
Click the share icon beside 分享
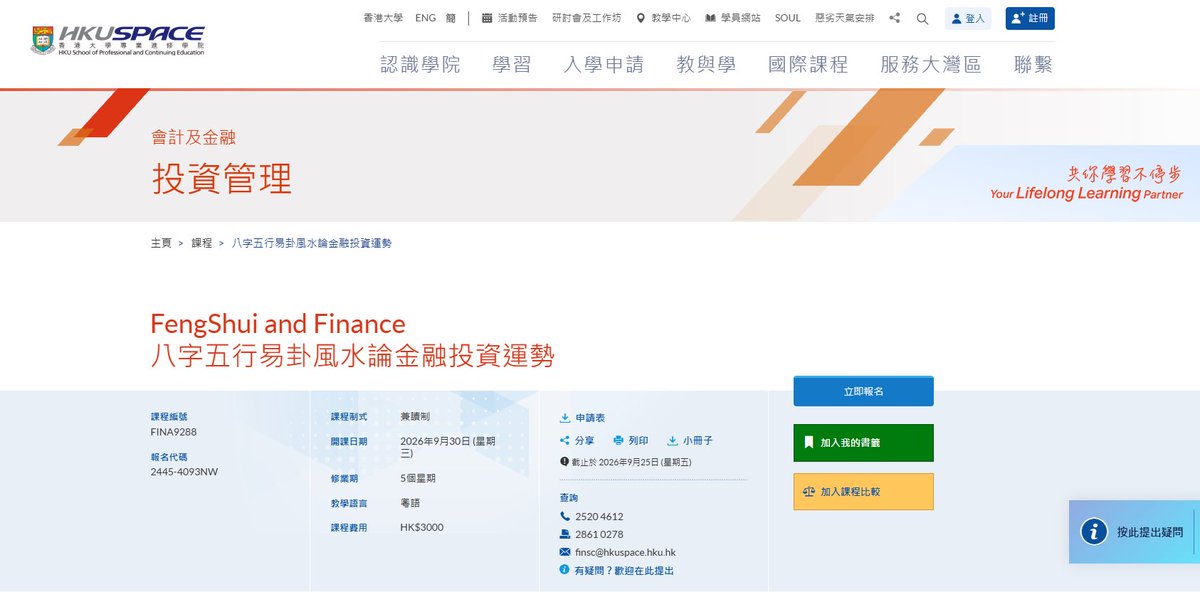[565, 440]
